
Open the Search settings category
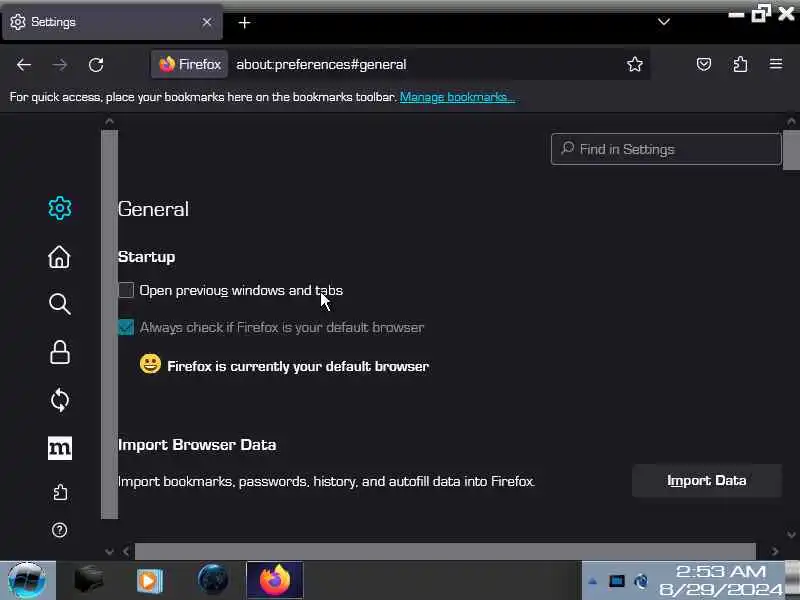(60, 304)
